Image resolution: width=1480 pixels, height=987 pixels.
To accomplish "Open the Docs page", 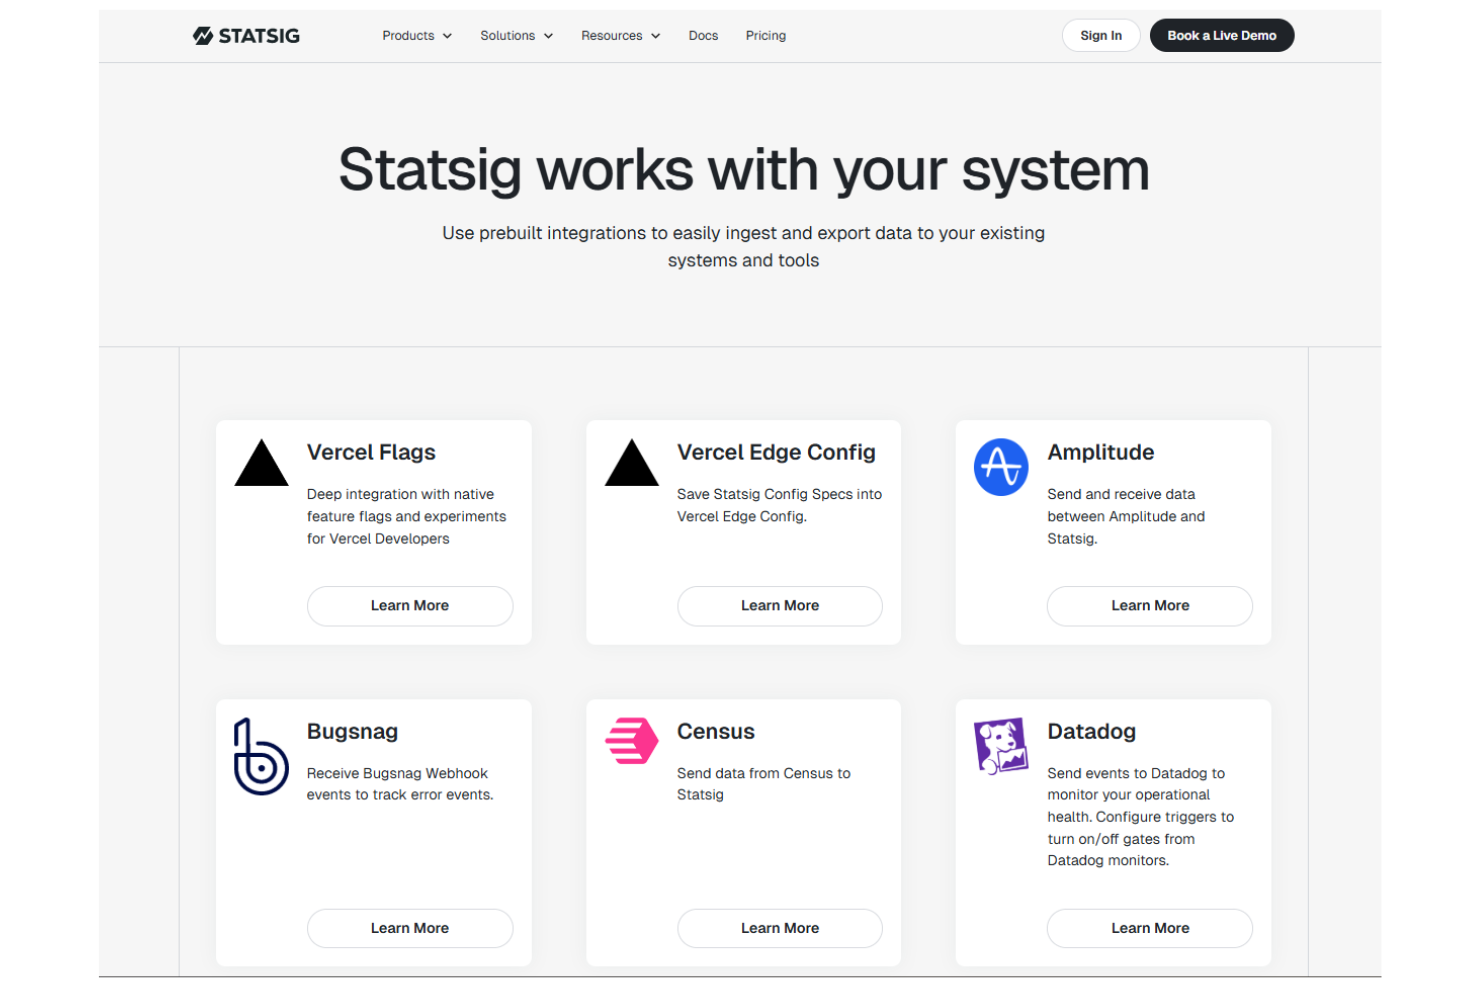I will [703, 36].
